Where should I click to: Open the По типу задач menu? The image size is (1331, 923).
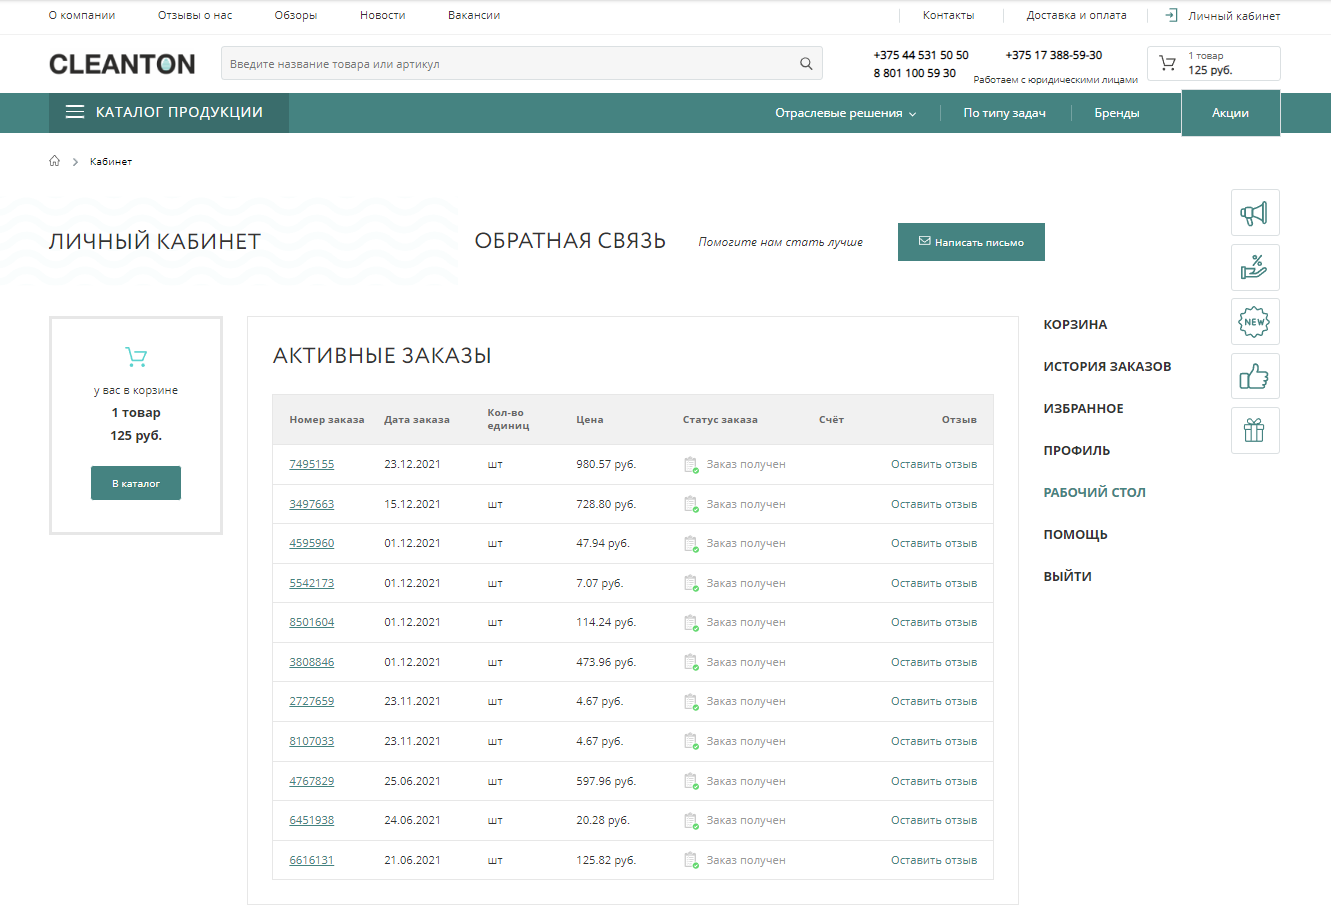click(1004, 114)
